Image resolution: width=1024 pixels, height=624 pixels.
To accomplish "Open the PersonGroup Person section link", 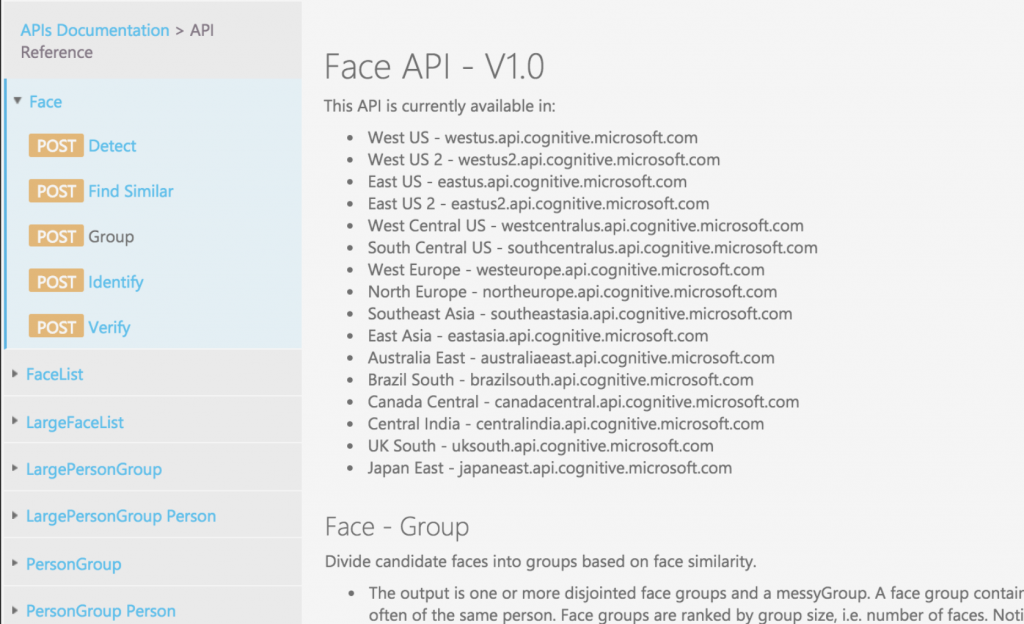I will coord(101,611).
